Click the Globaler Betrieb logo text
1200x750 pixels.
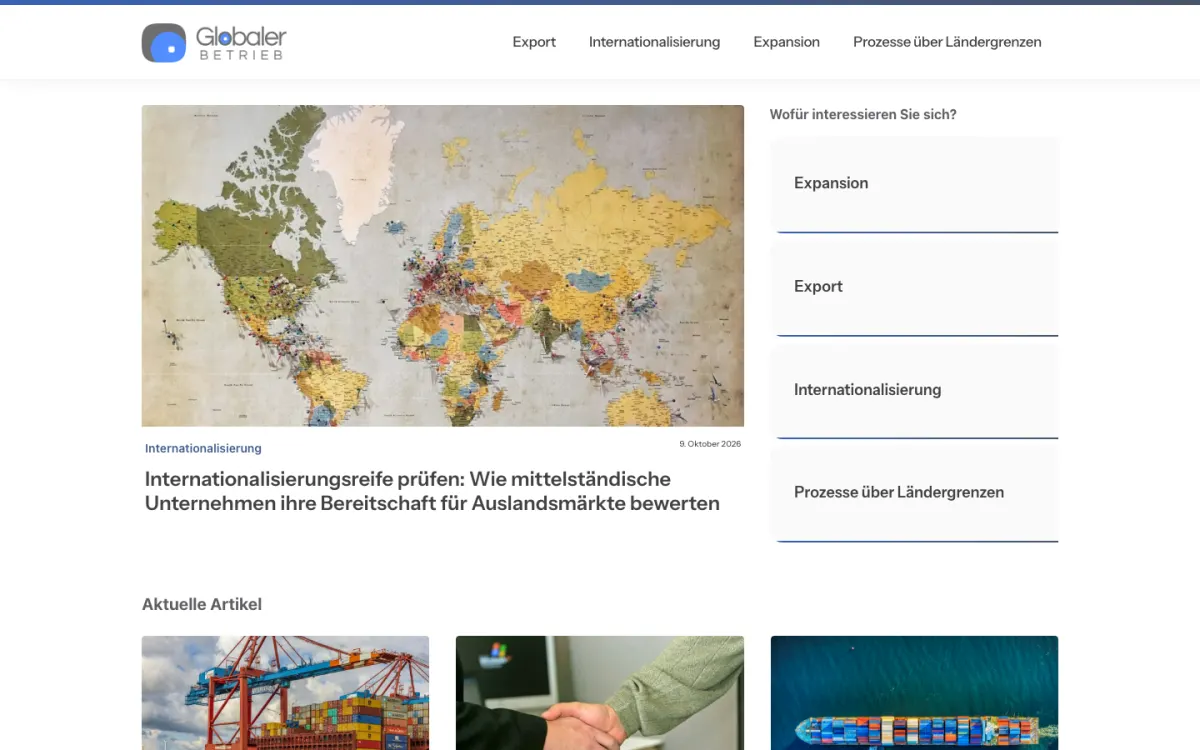241,43
